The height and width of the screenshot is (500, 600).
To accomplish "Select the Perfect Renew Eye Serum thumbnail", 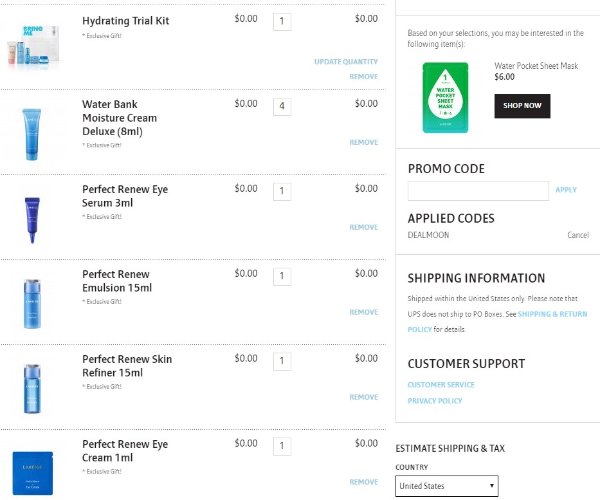I will (32, 220).
